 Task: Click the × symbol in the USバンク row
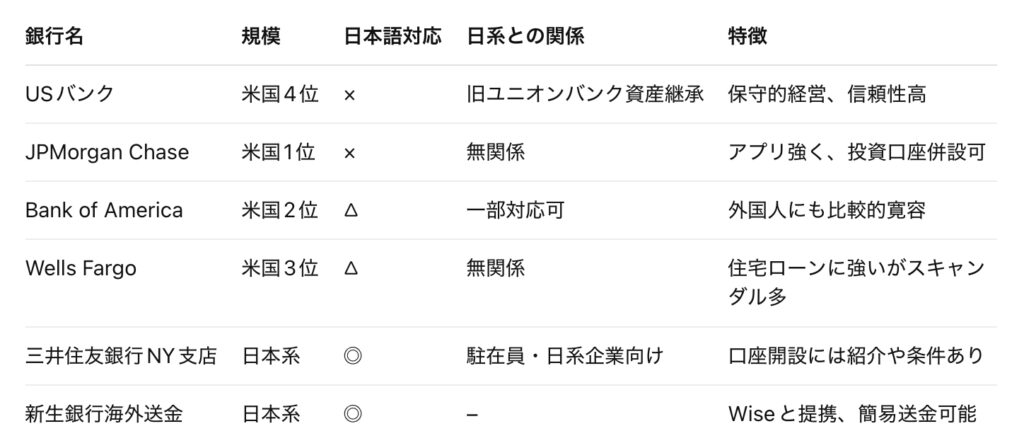pos(349,95)
